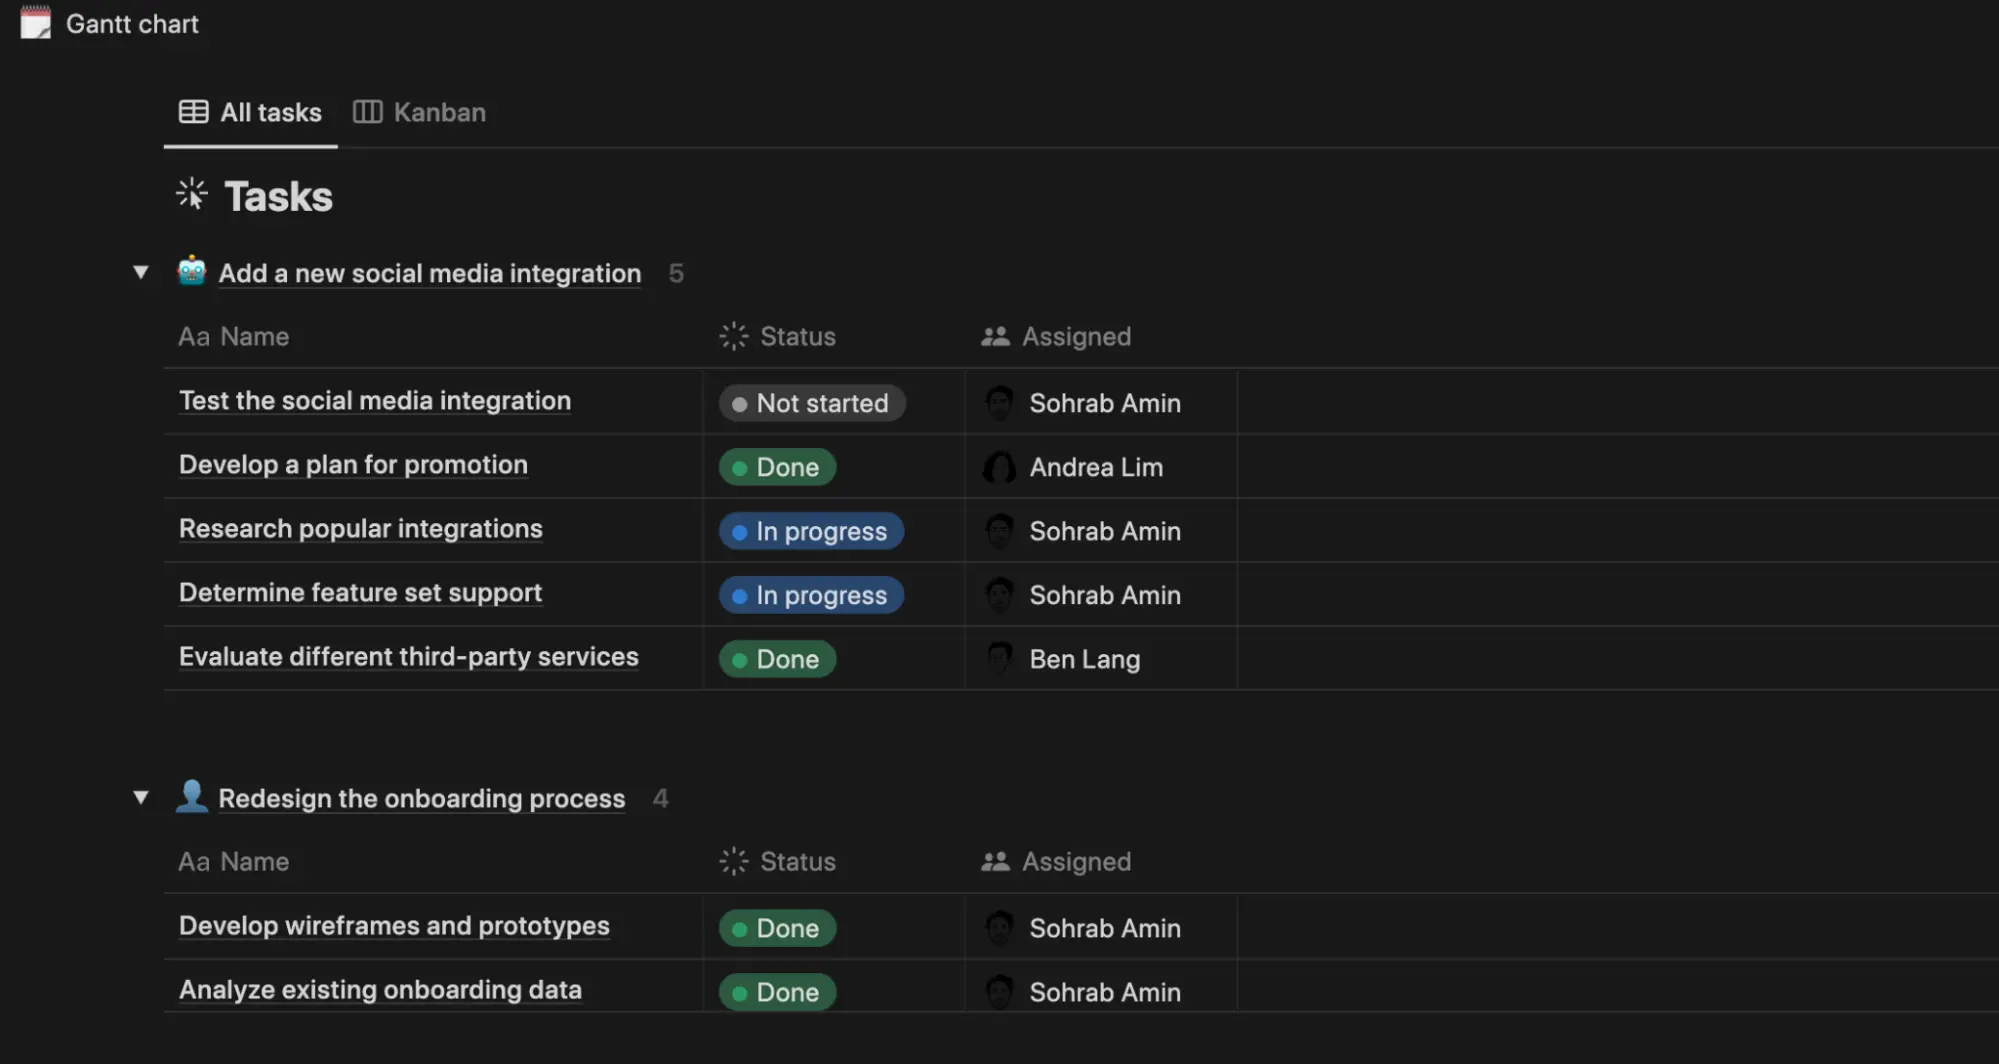
Task: Open the Develop a plan for promotion task
Action: coord(353,464)
